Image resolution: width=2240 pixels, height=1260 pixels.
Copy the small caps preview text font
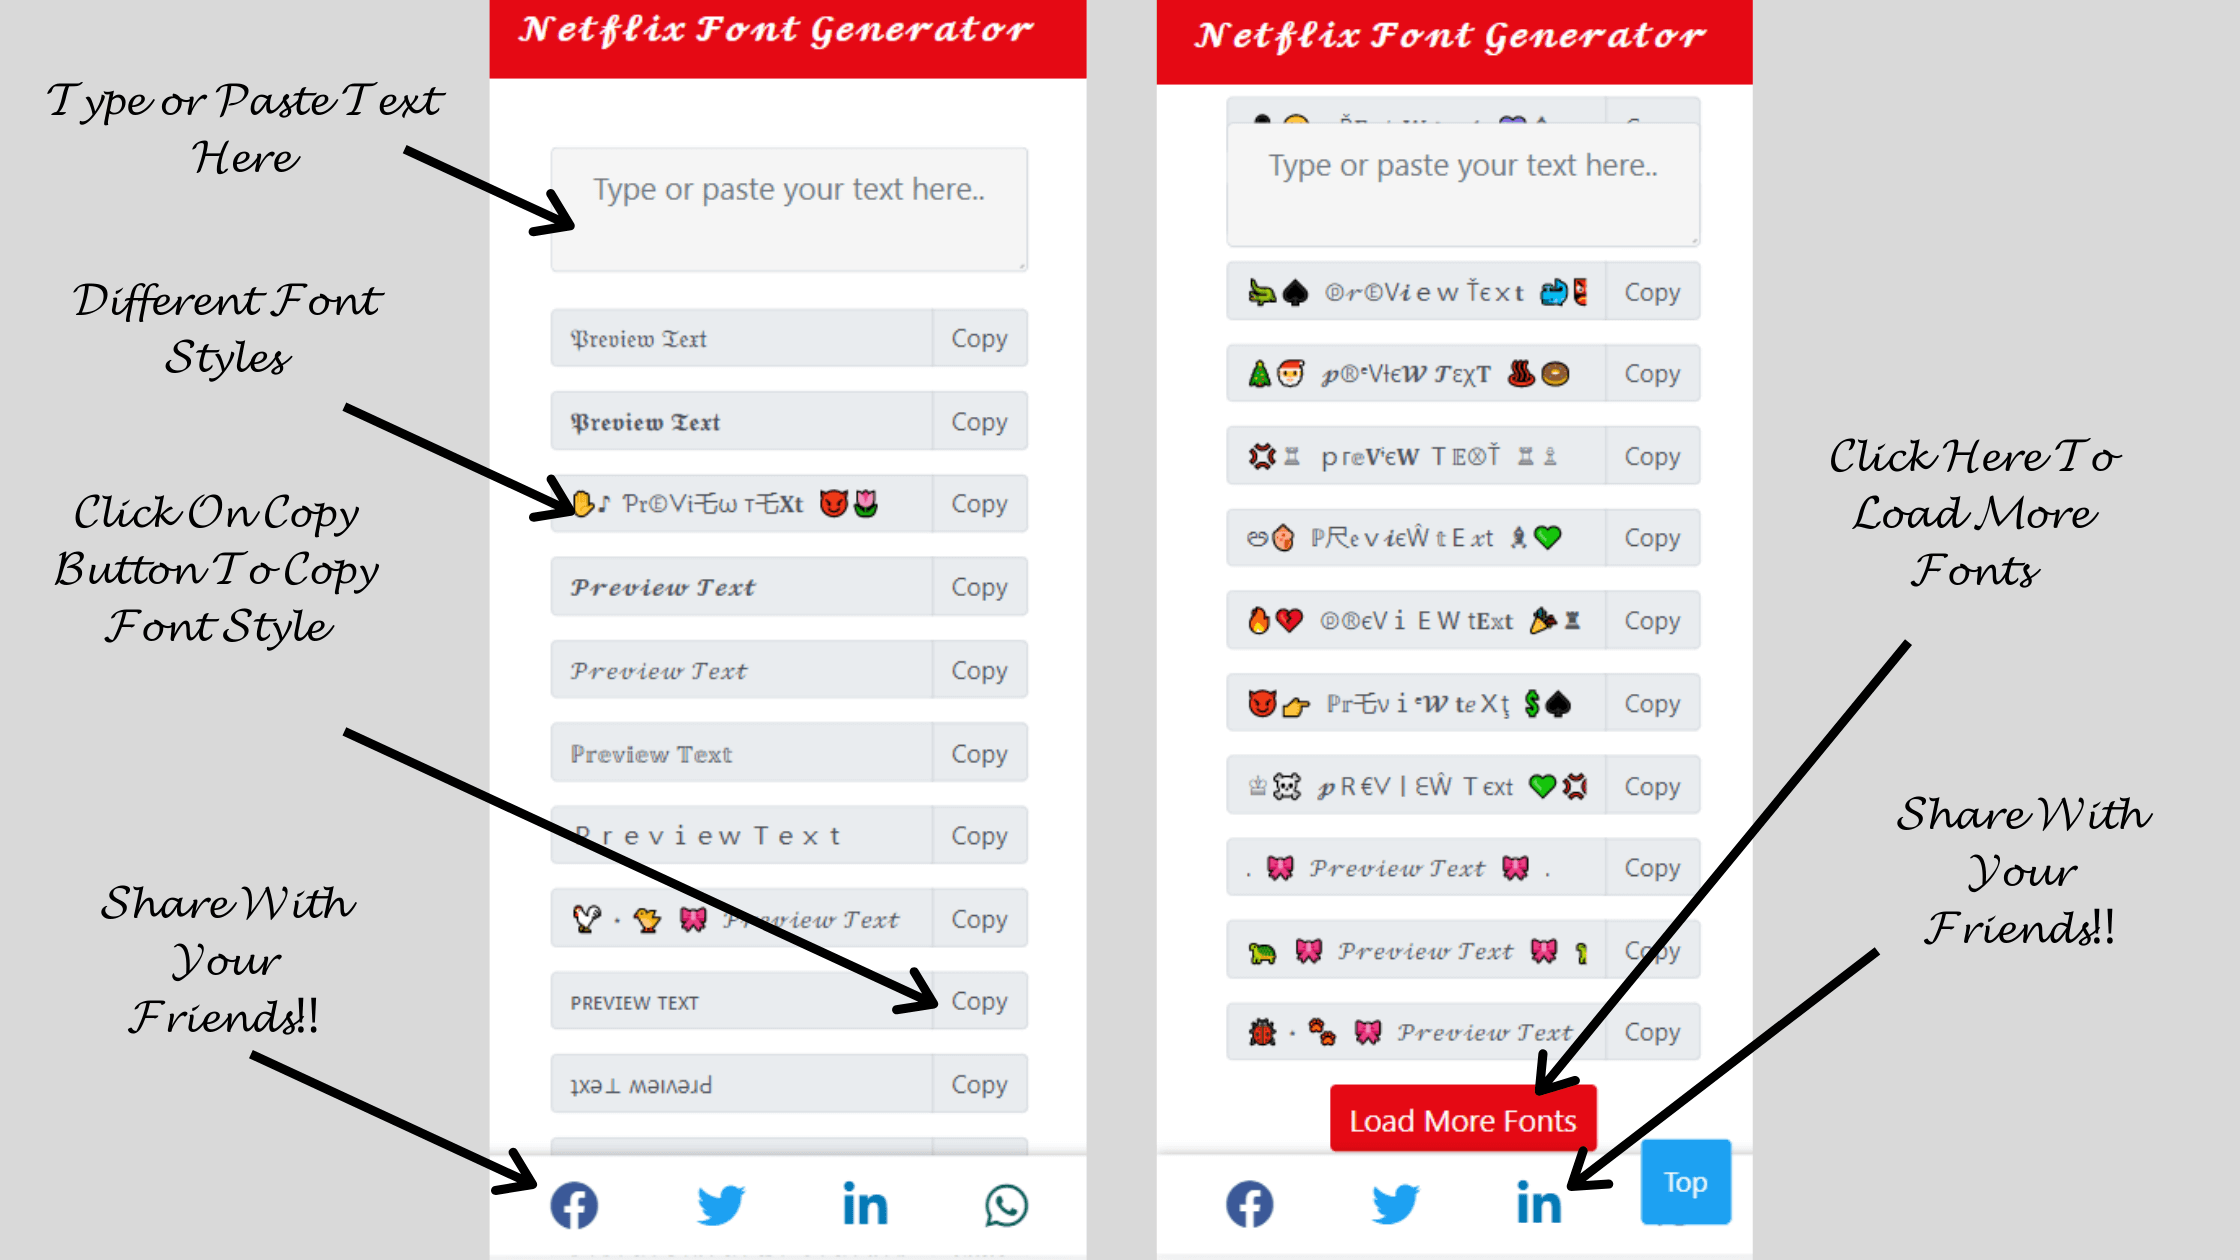[980, 1000]
